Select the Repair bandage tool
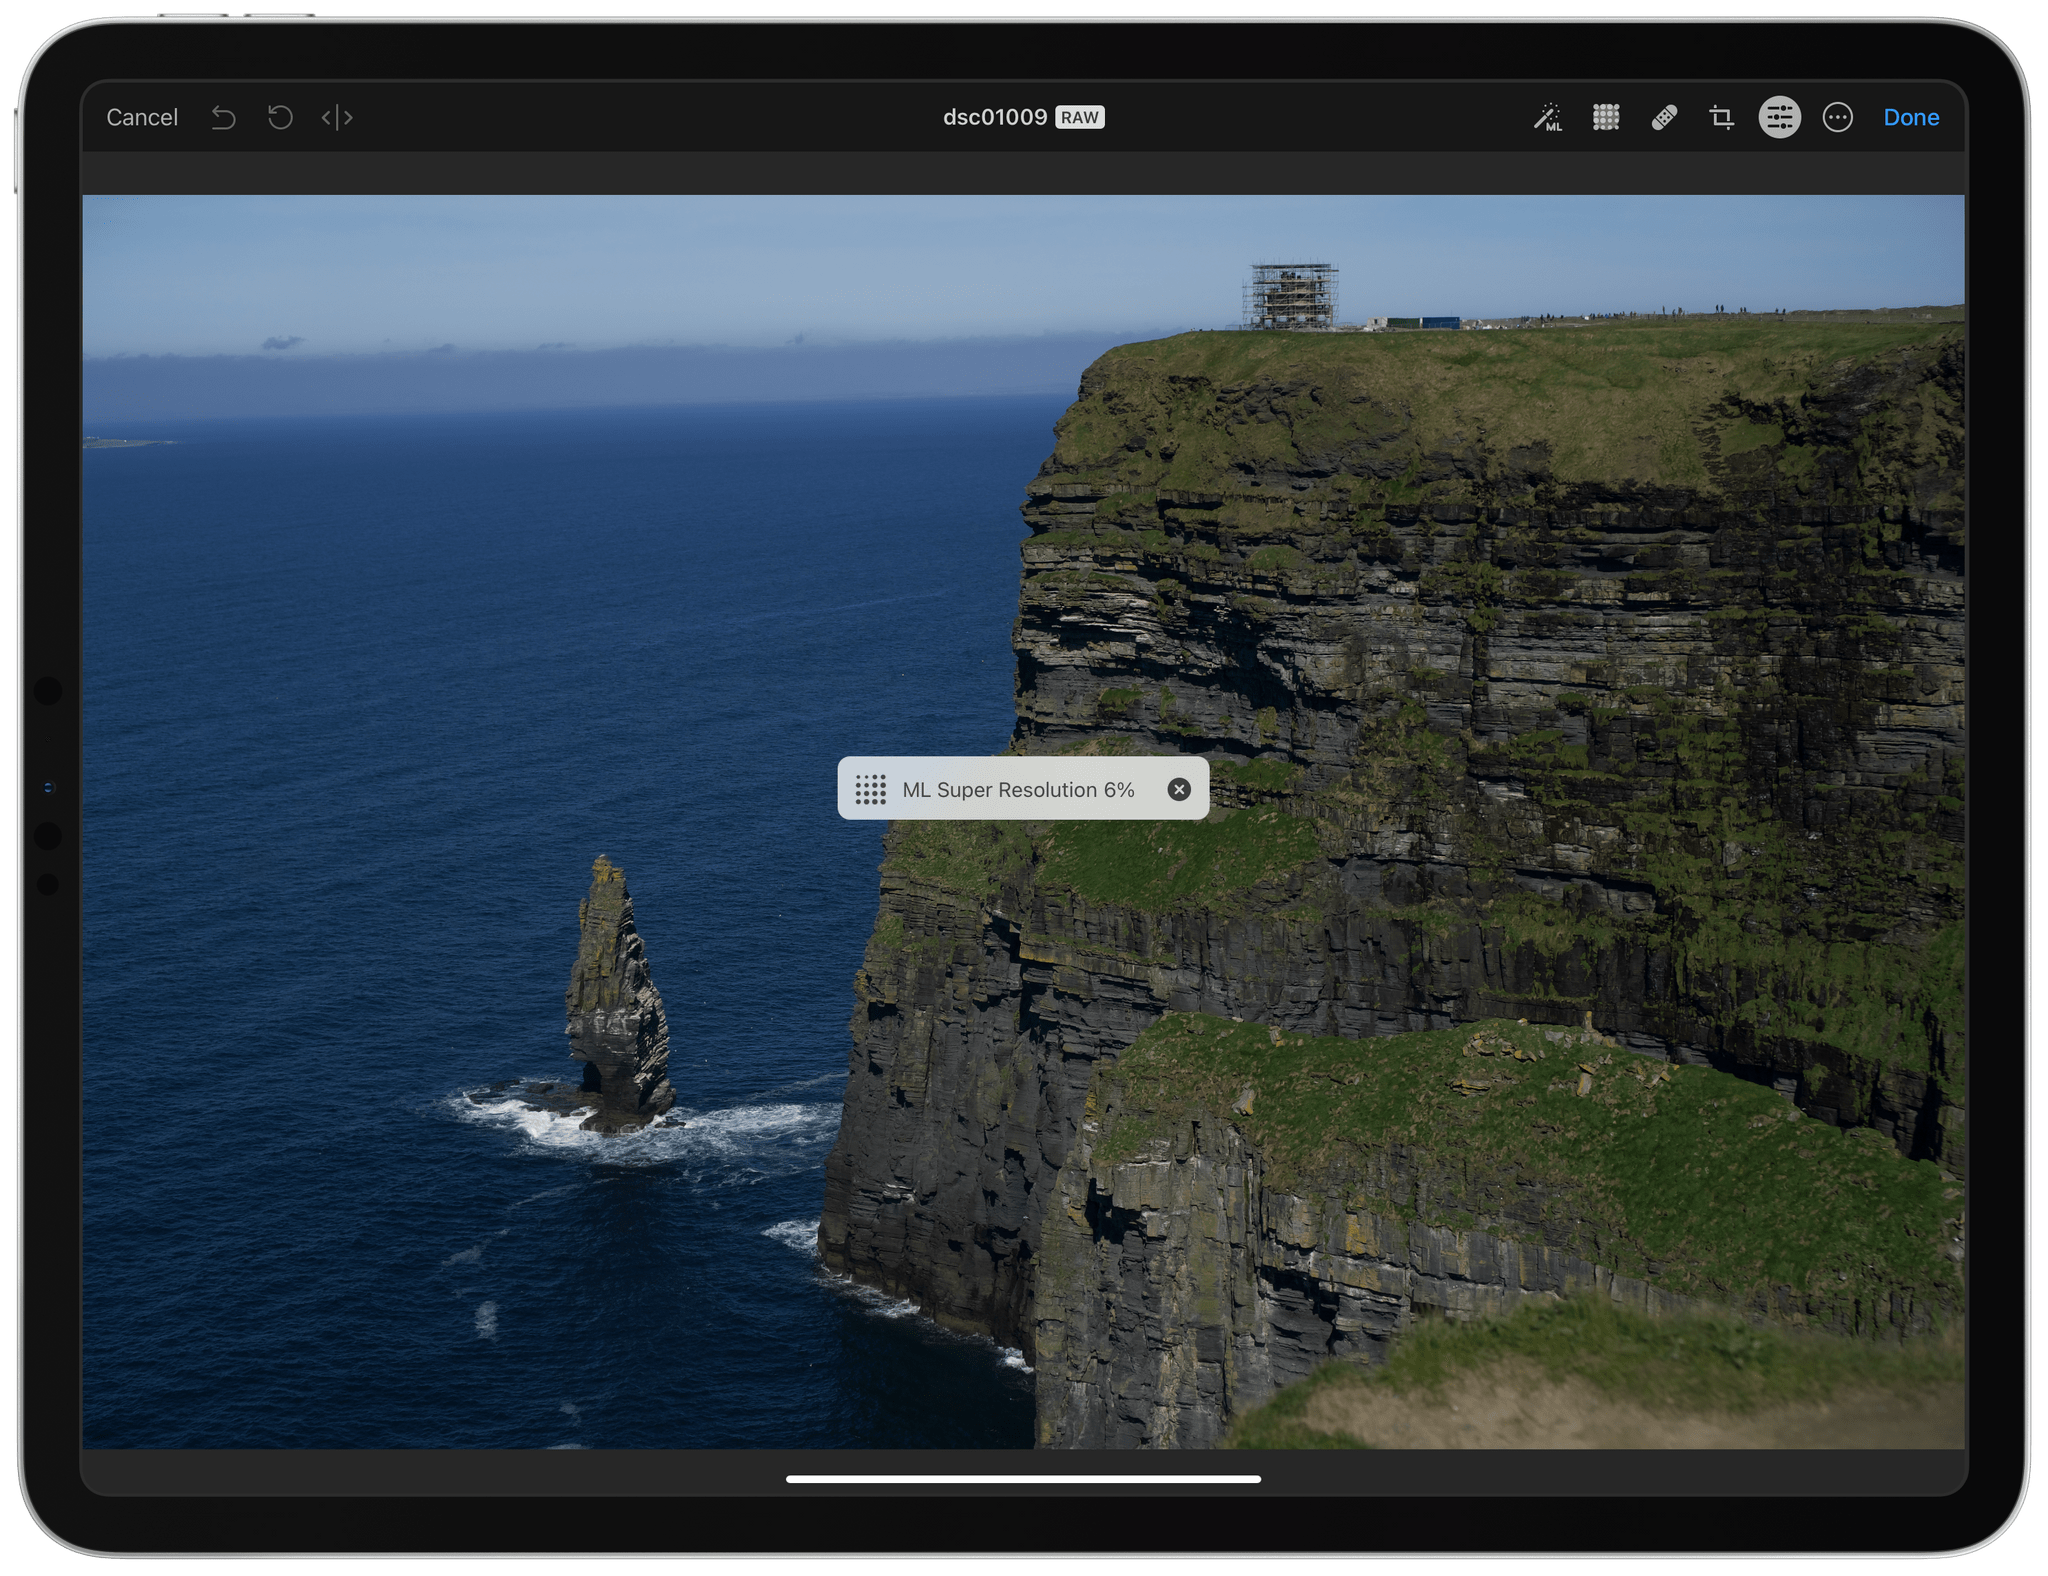Viewport: 2048px width, 1576px height. tap(1664, 117)
